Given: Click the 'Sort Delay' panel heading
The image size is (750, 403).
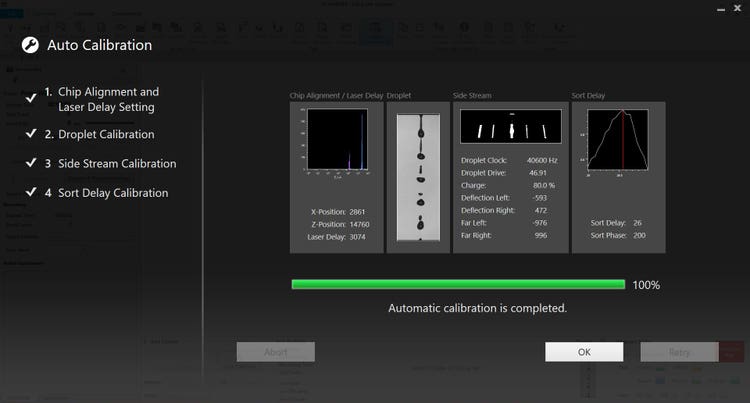Looking at the screenshot, I should pyautogui.click(x=588, y=95).
